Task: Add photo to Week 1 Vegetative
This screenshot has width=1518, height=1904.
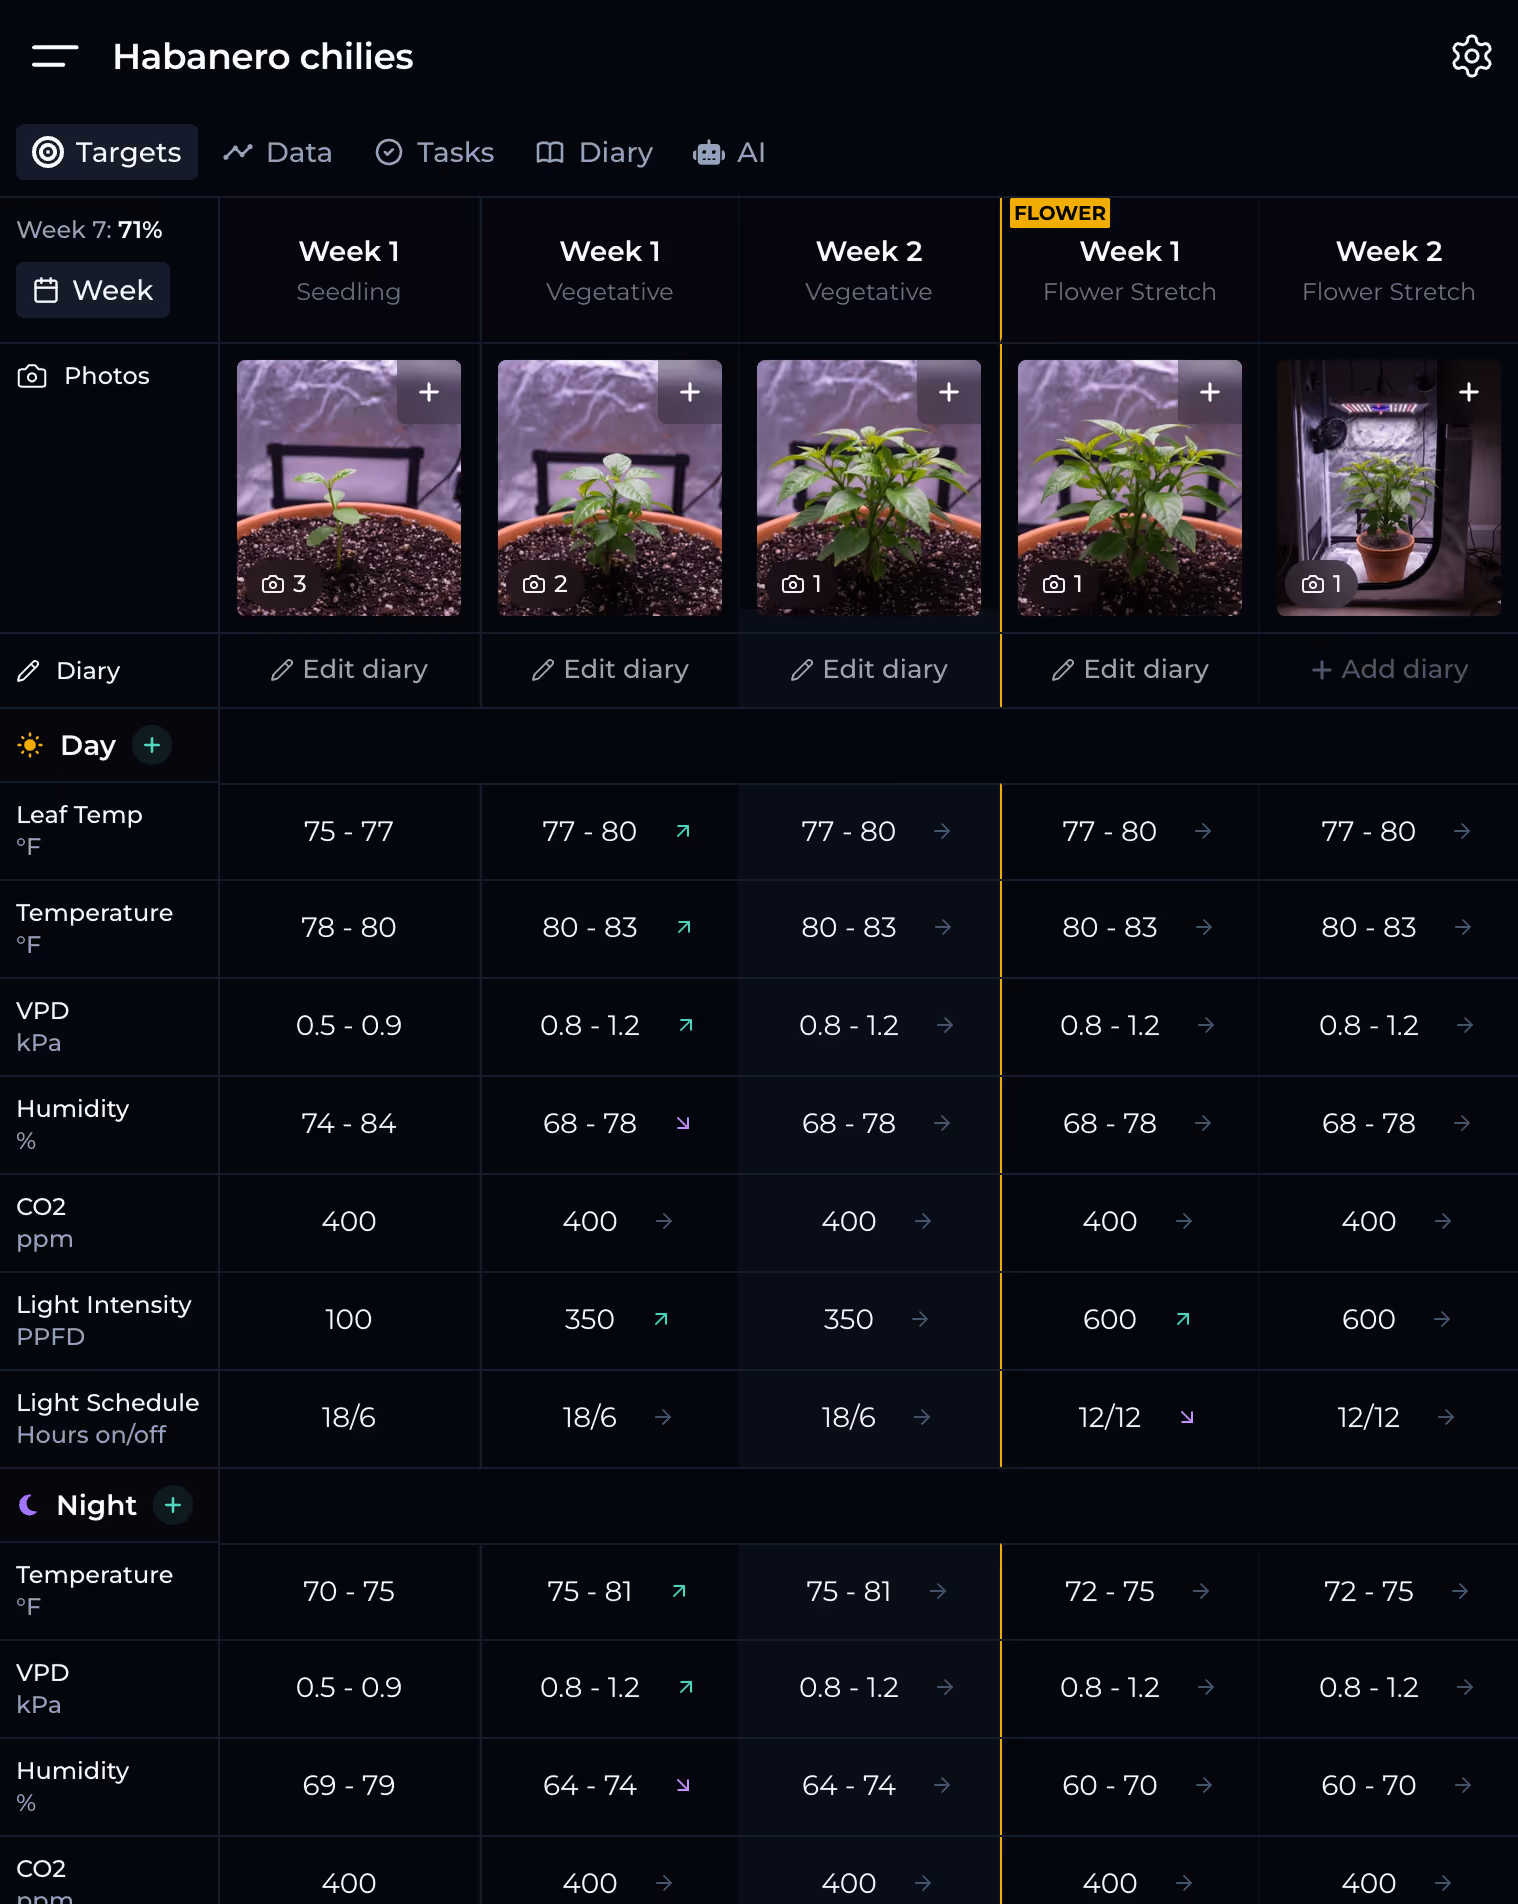Action: click(x=690, y=392)
